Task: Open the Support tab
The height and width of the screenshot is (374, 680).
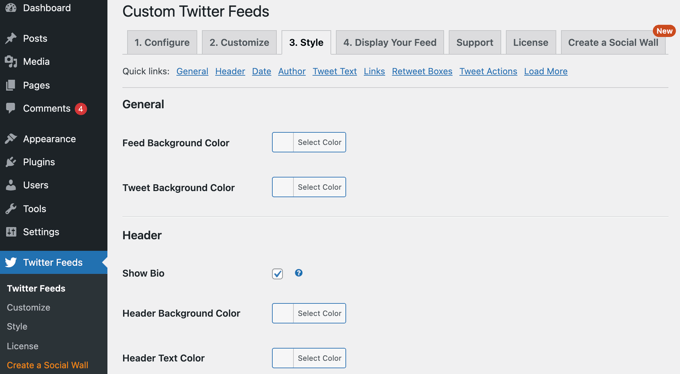Action: click(475, 43)
